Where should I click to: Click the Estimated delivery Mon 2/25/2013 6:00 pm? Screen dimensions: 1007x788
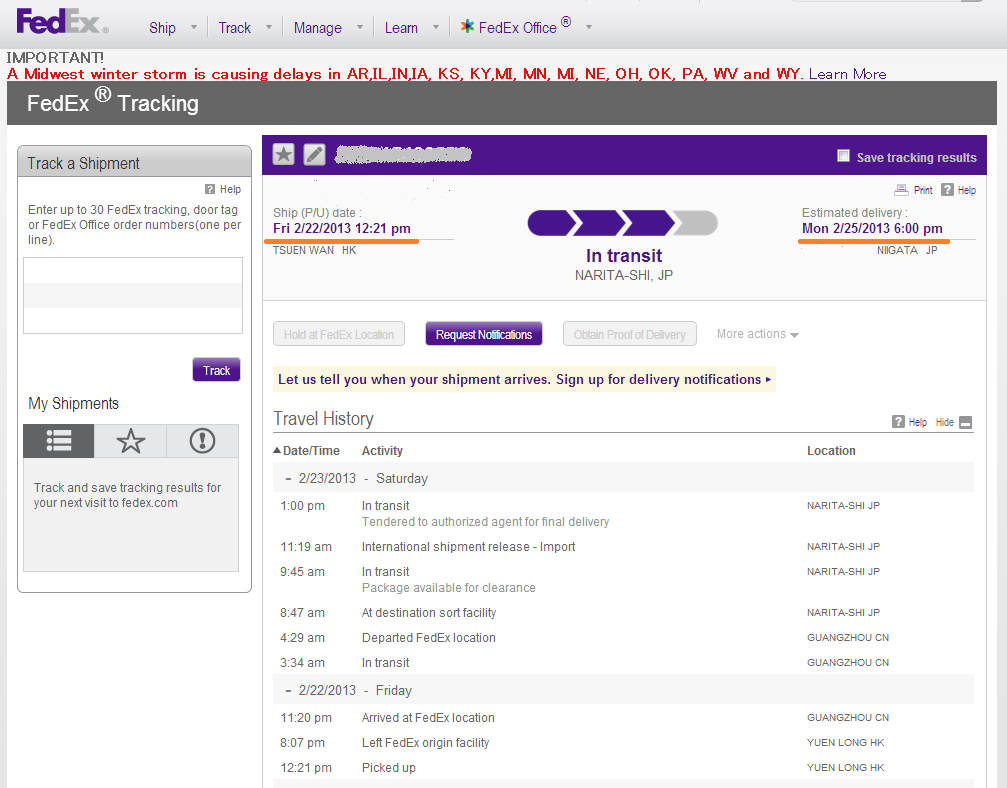coord(872,228)
